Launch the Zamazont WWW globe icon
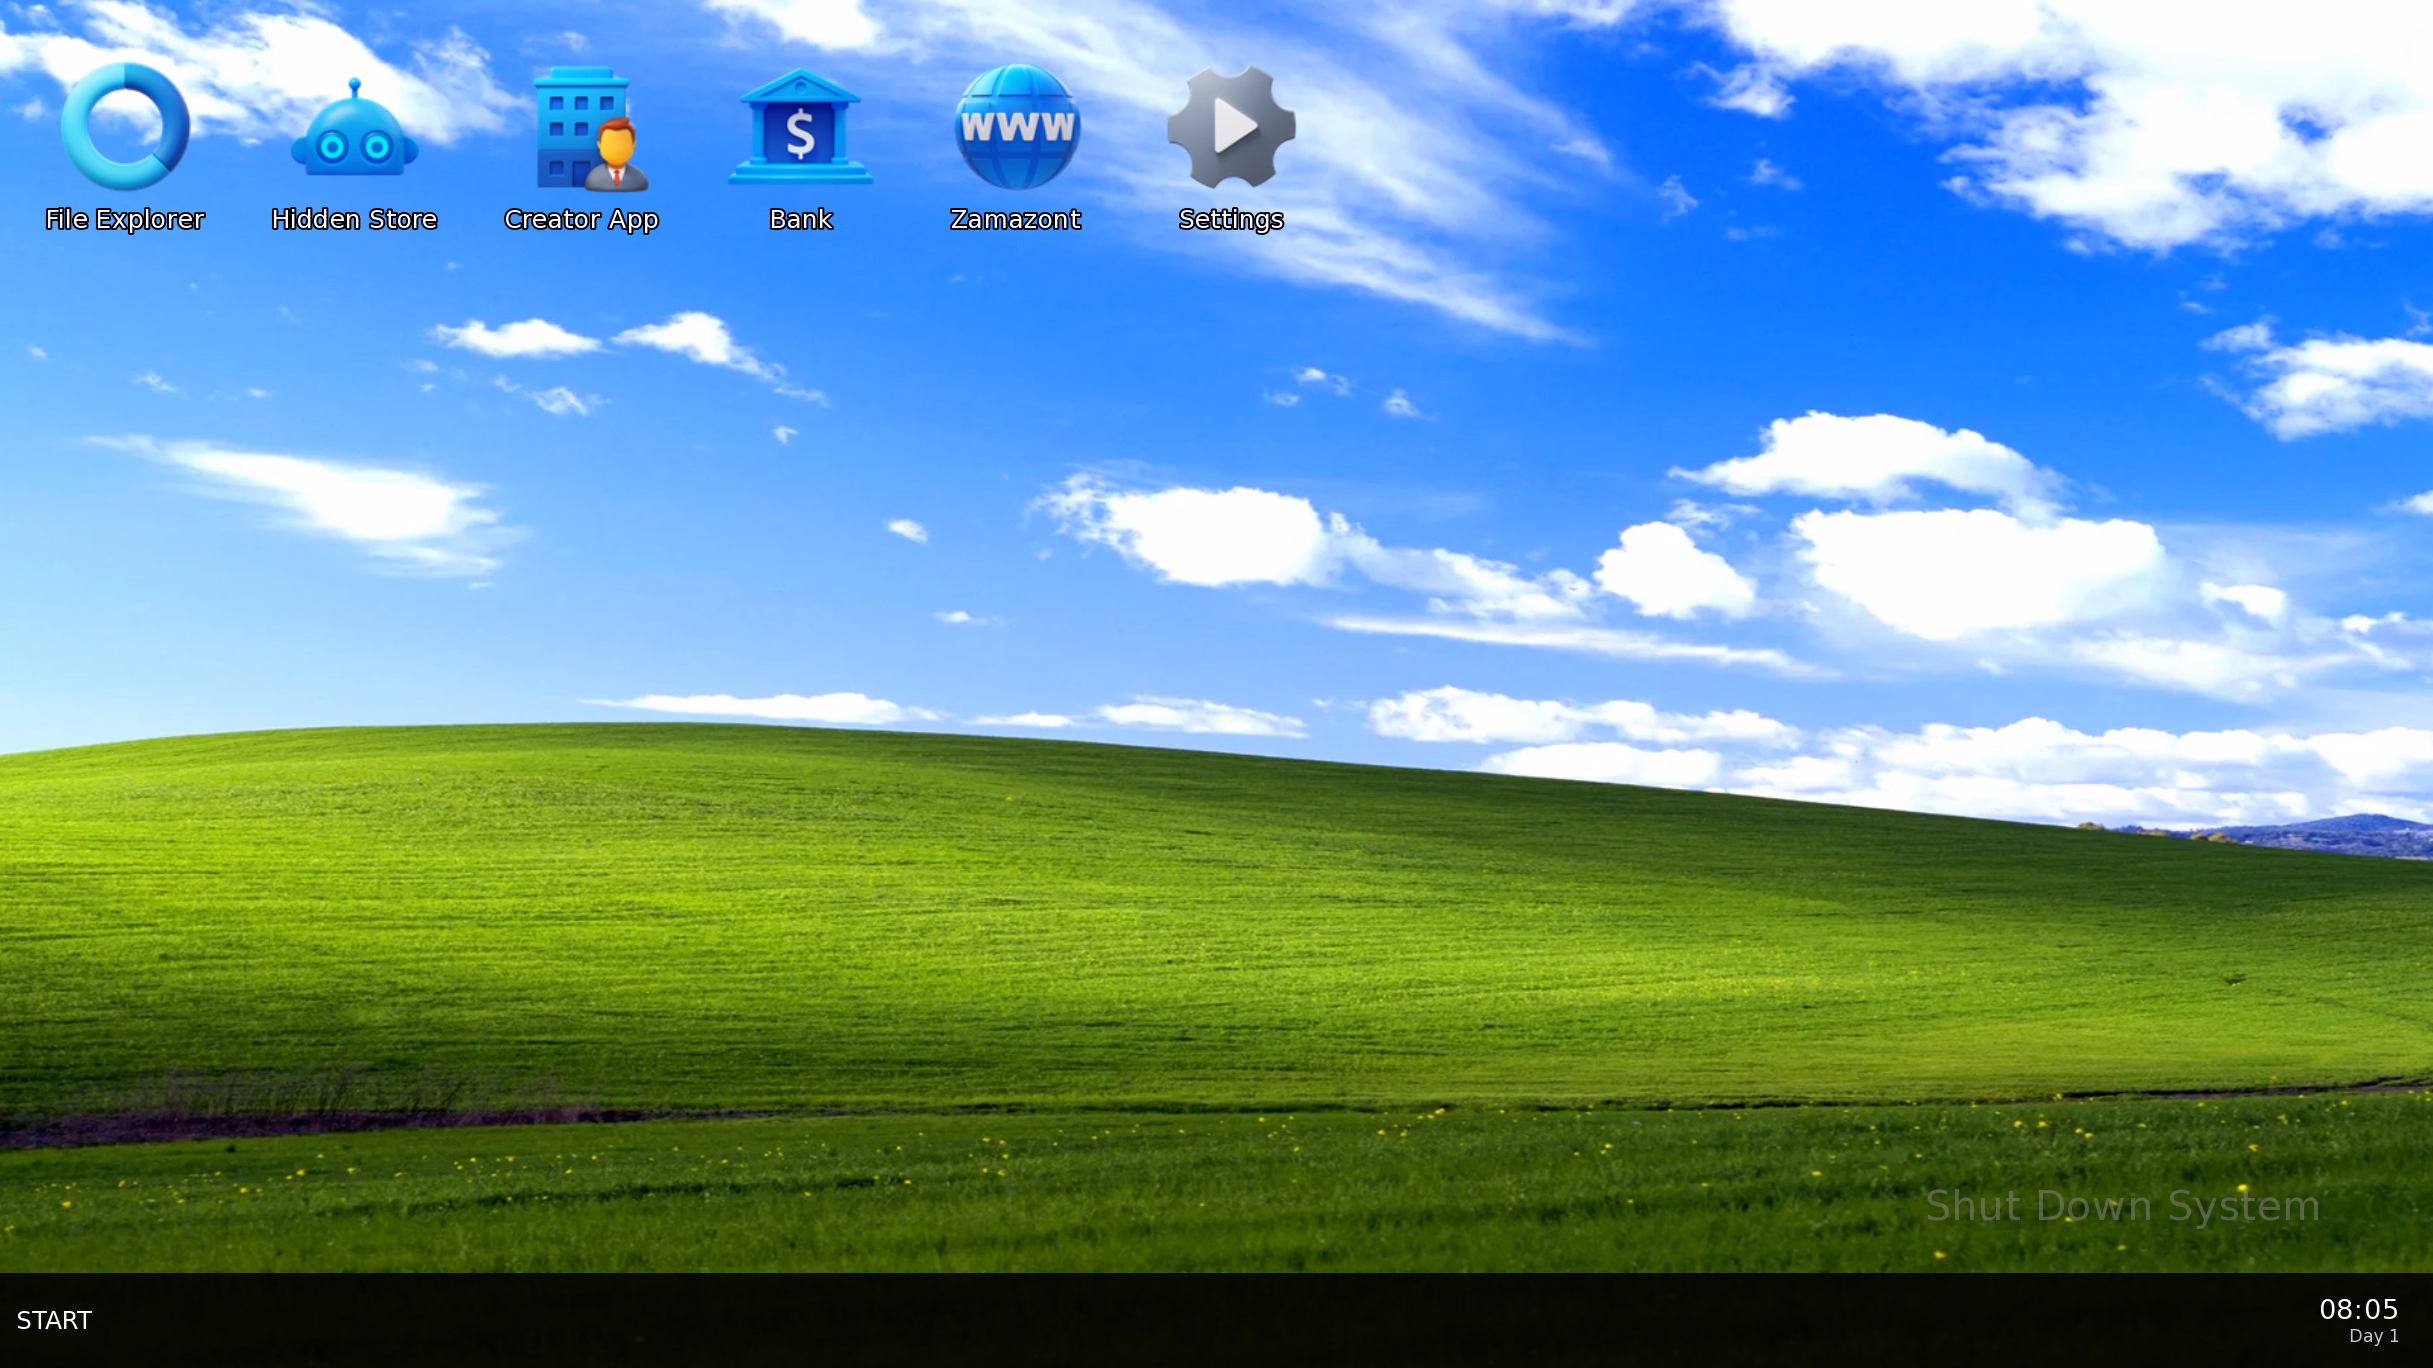The width and height of the screenshot is (2433, 1368). click(x=1016, y=127)
